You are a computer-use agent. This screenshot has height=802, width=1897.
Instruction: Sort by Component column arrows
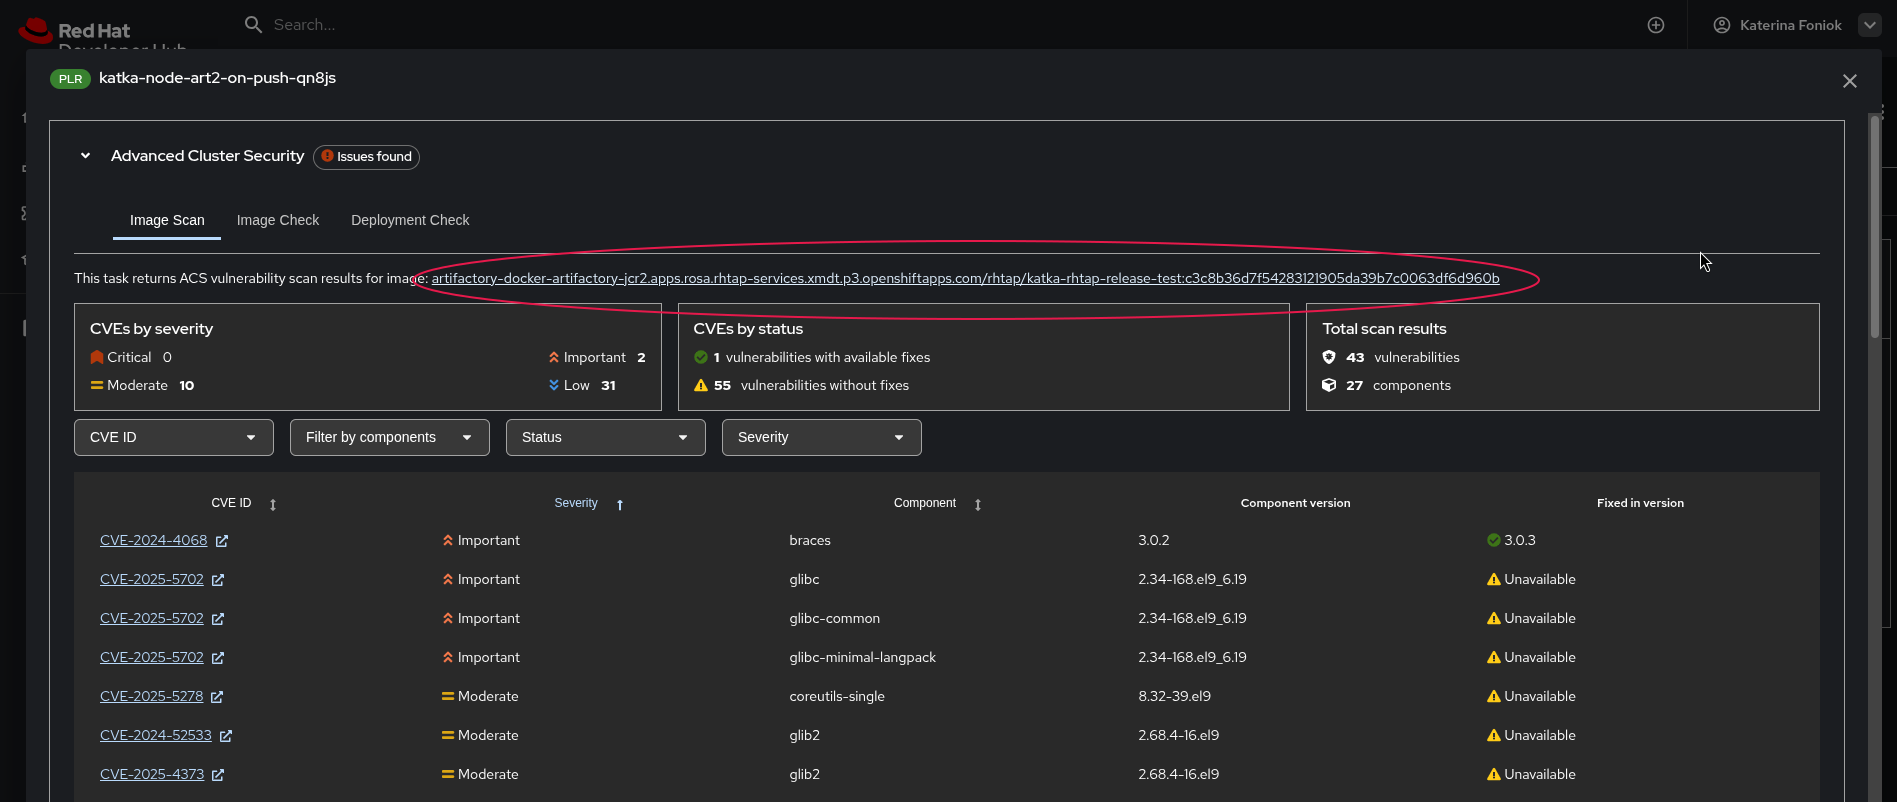(978, 505)
